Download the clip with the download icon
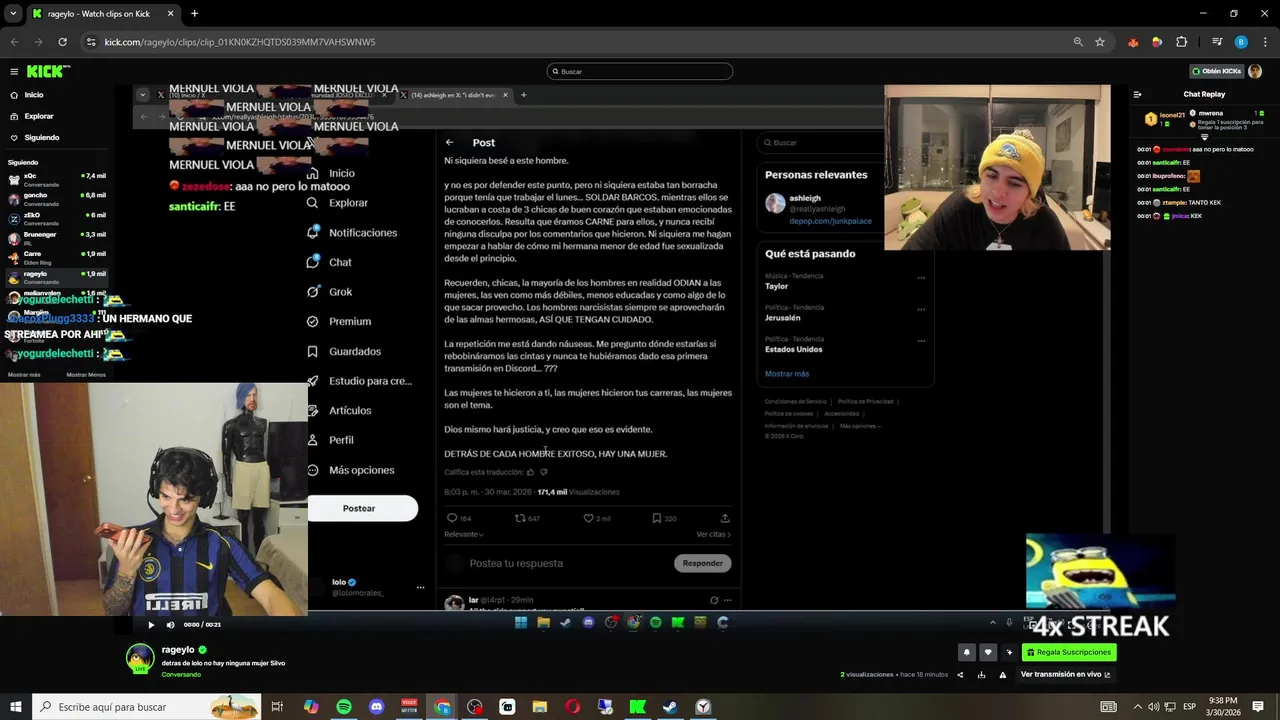This screenshot has width=1280, height=720. pyautogui.click(x=982, y=675)
